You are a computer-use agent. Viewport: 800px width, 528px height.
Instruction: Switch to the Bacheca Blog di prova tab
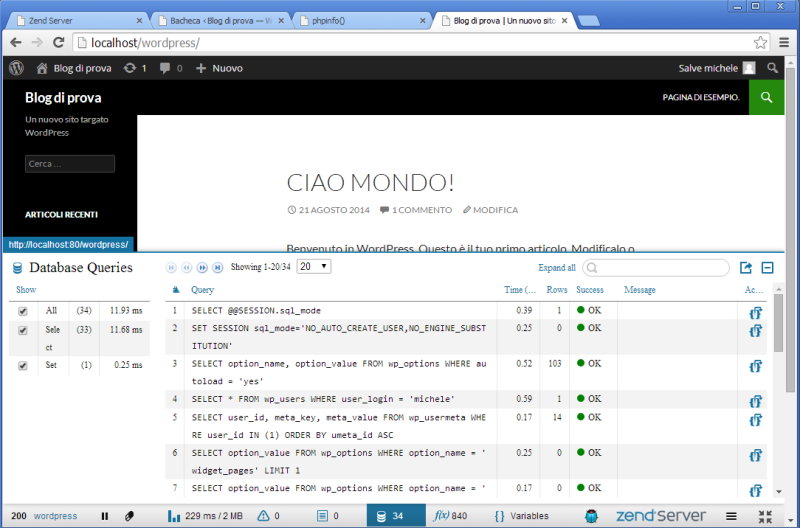pos(220,21)
